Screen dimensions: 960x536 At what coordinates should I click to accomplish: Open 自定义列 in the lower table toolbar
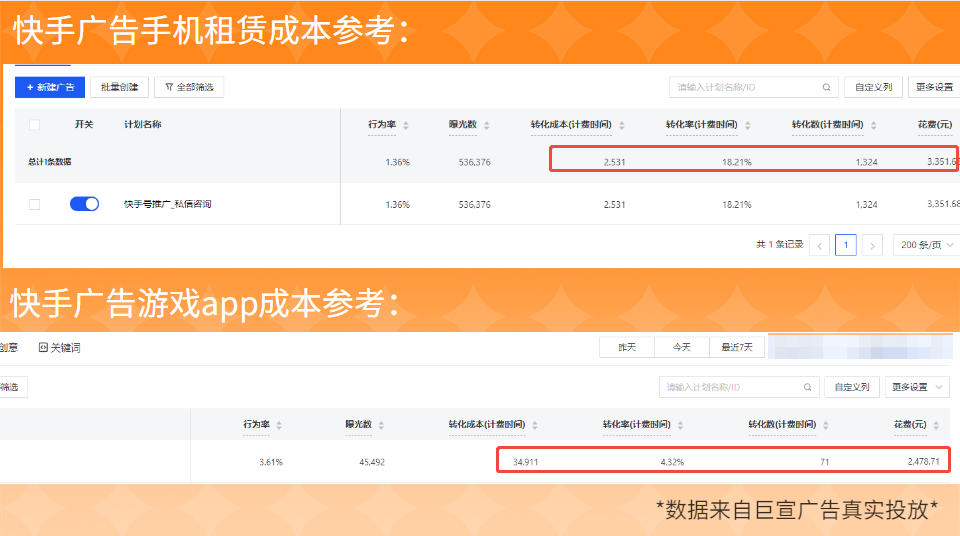pos(852,387)
